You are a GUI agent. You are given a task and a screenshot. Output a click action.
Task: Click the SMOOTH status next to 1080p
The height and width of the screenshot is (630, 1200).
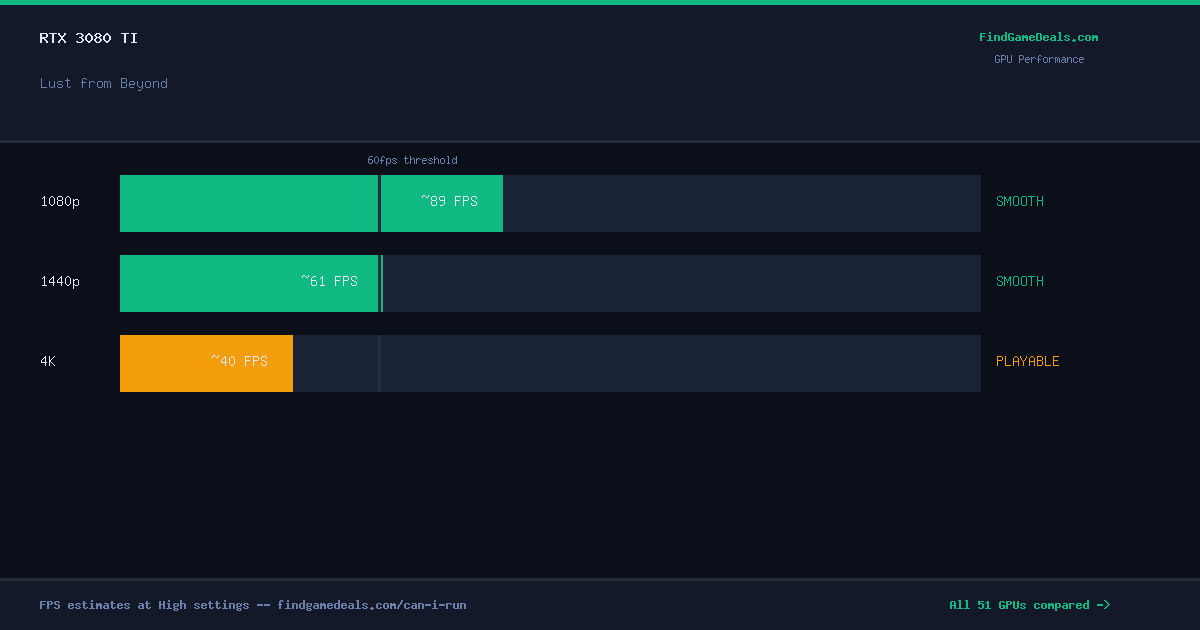coord(1020,201)
